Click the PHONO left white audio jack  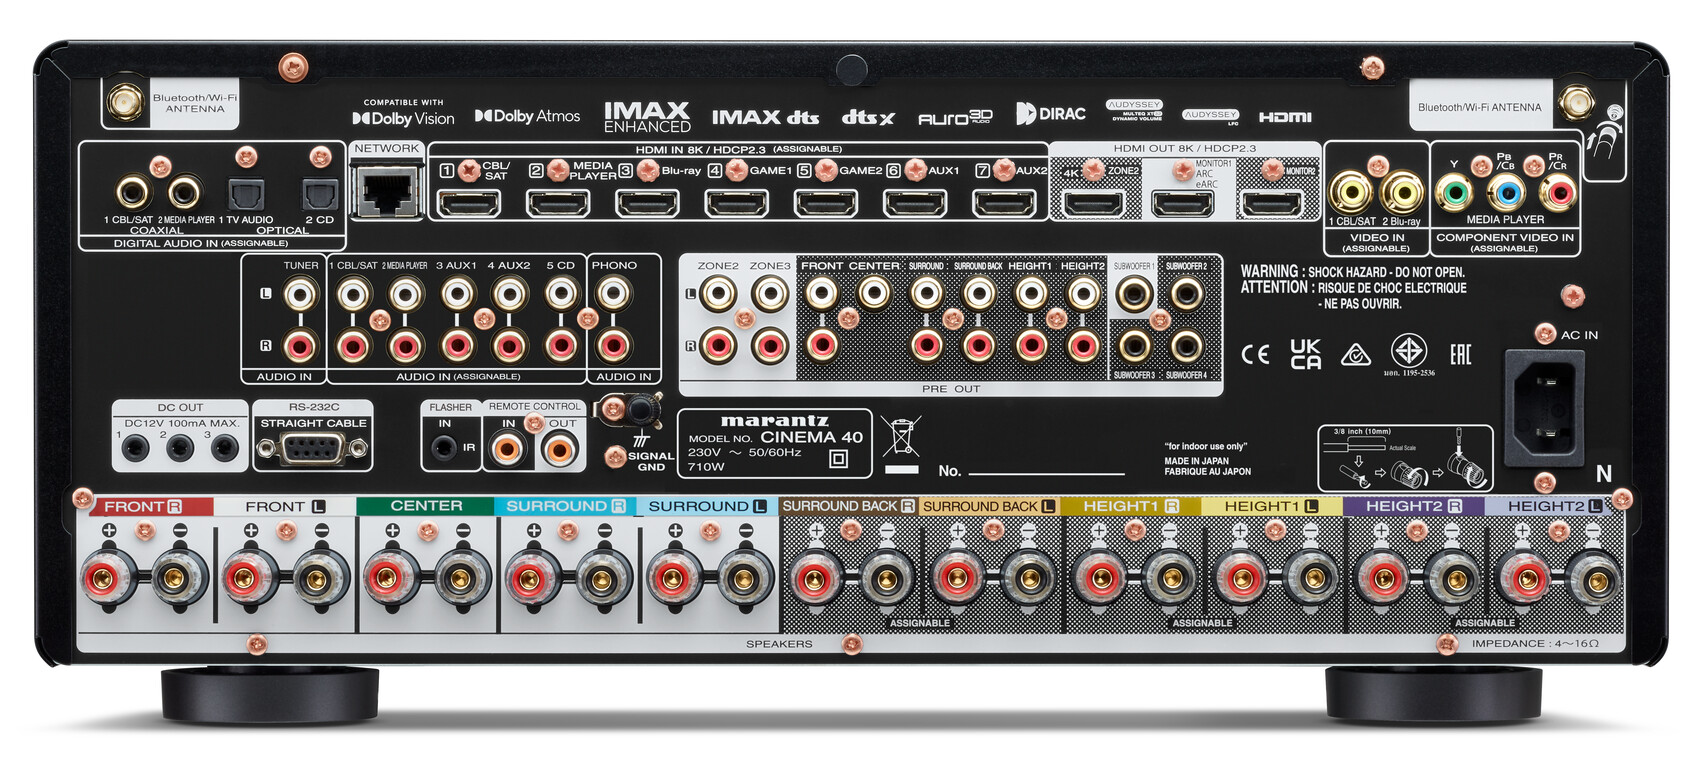(613, 294)
